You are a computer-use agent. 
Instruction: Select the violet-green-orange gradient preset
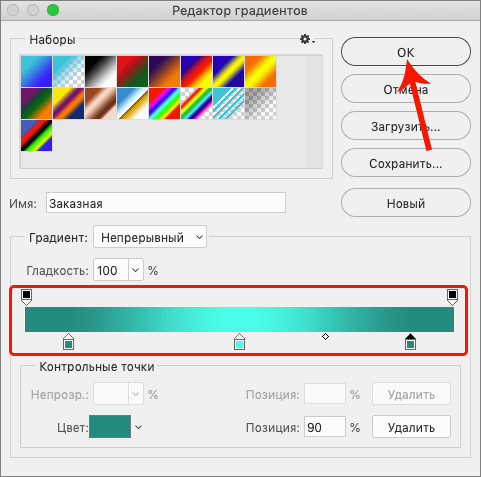coord(36,103)
